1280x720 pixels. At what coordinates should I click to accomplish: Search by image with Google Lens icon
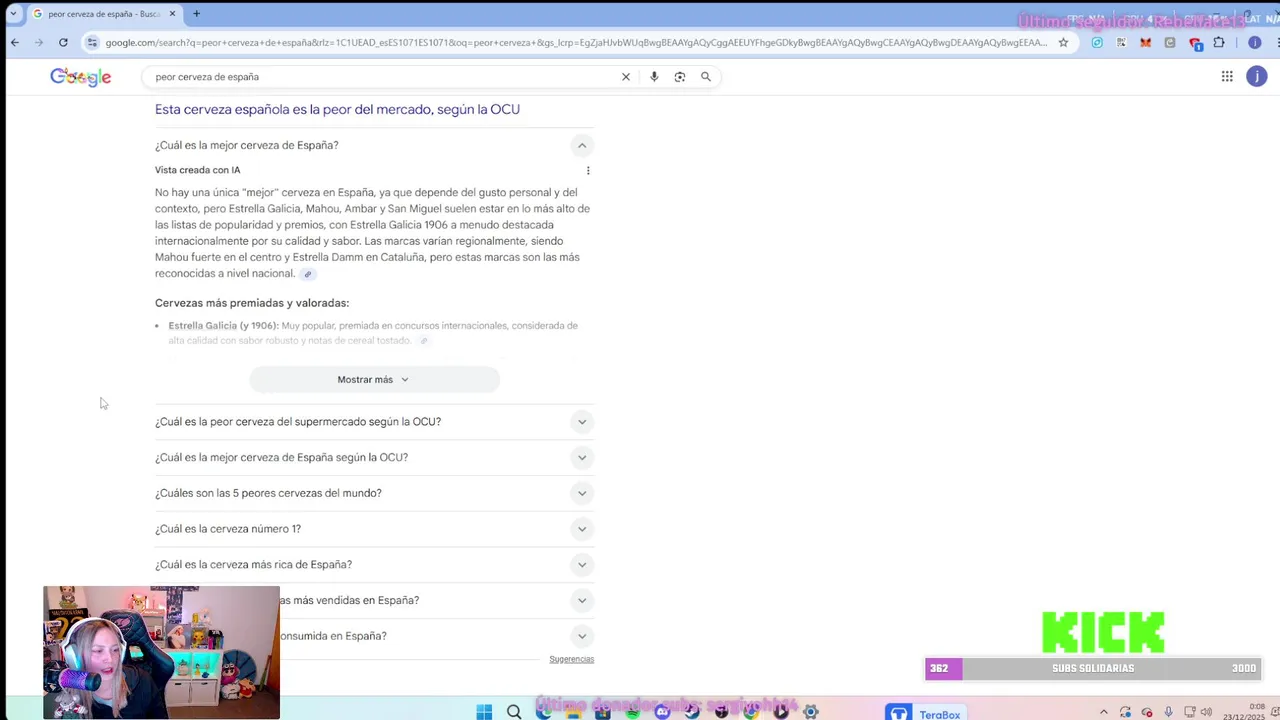[x=680, y=77]
